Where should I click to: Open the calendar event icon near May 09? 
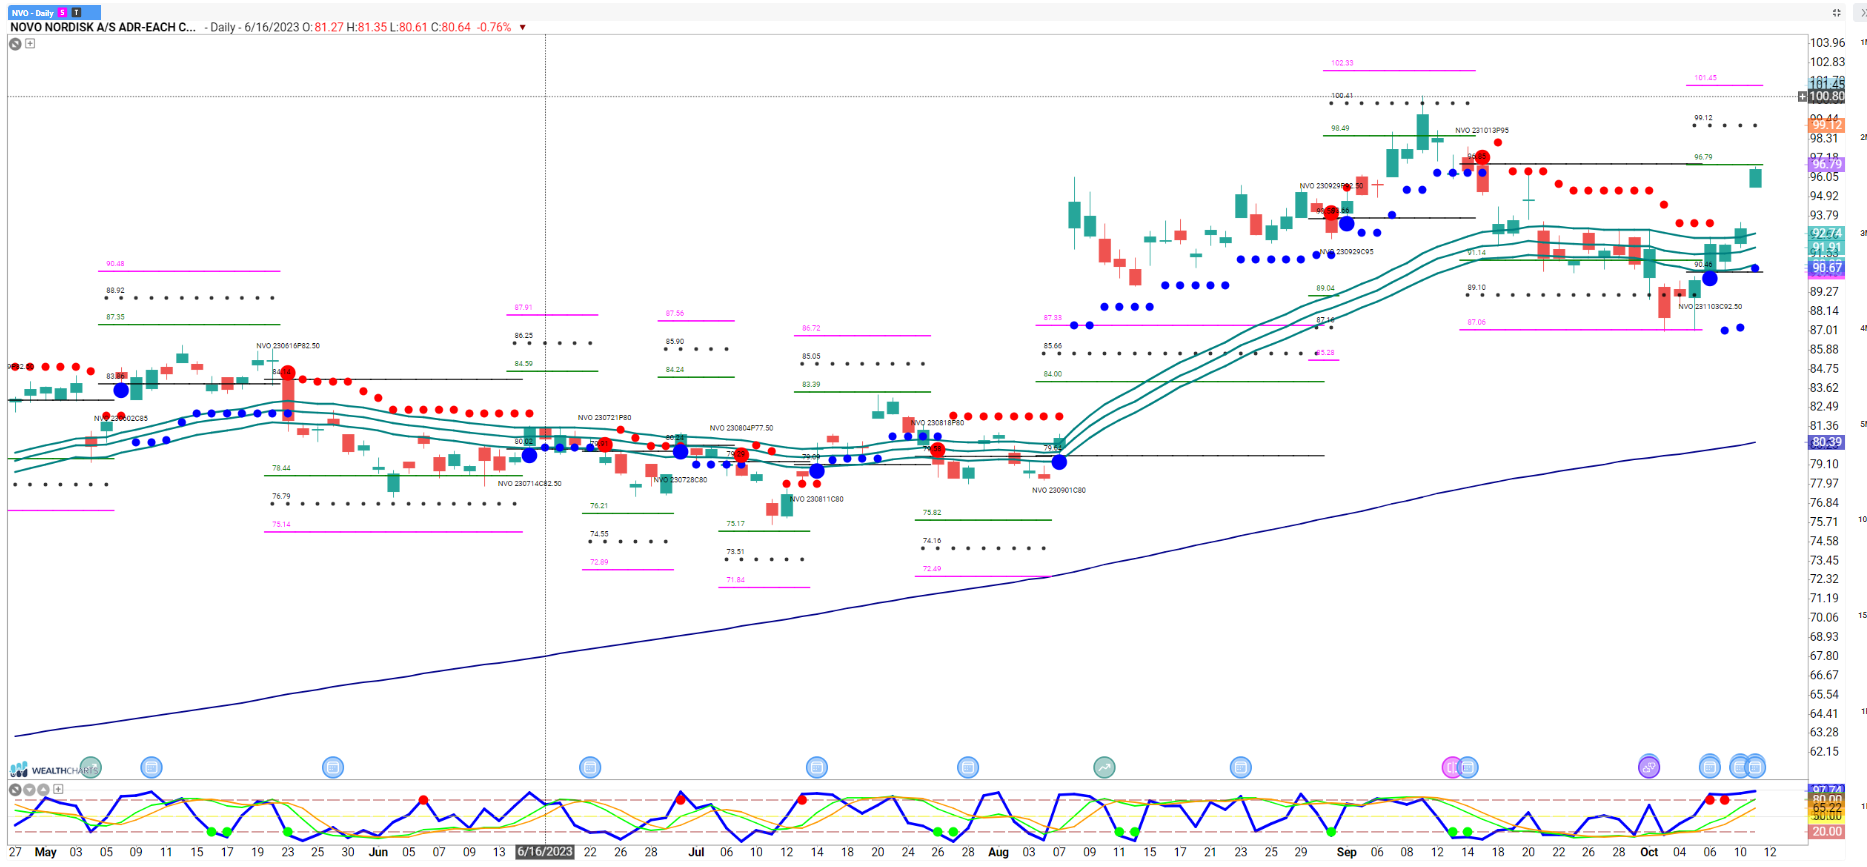[151, 767]
